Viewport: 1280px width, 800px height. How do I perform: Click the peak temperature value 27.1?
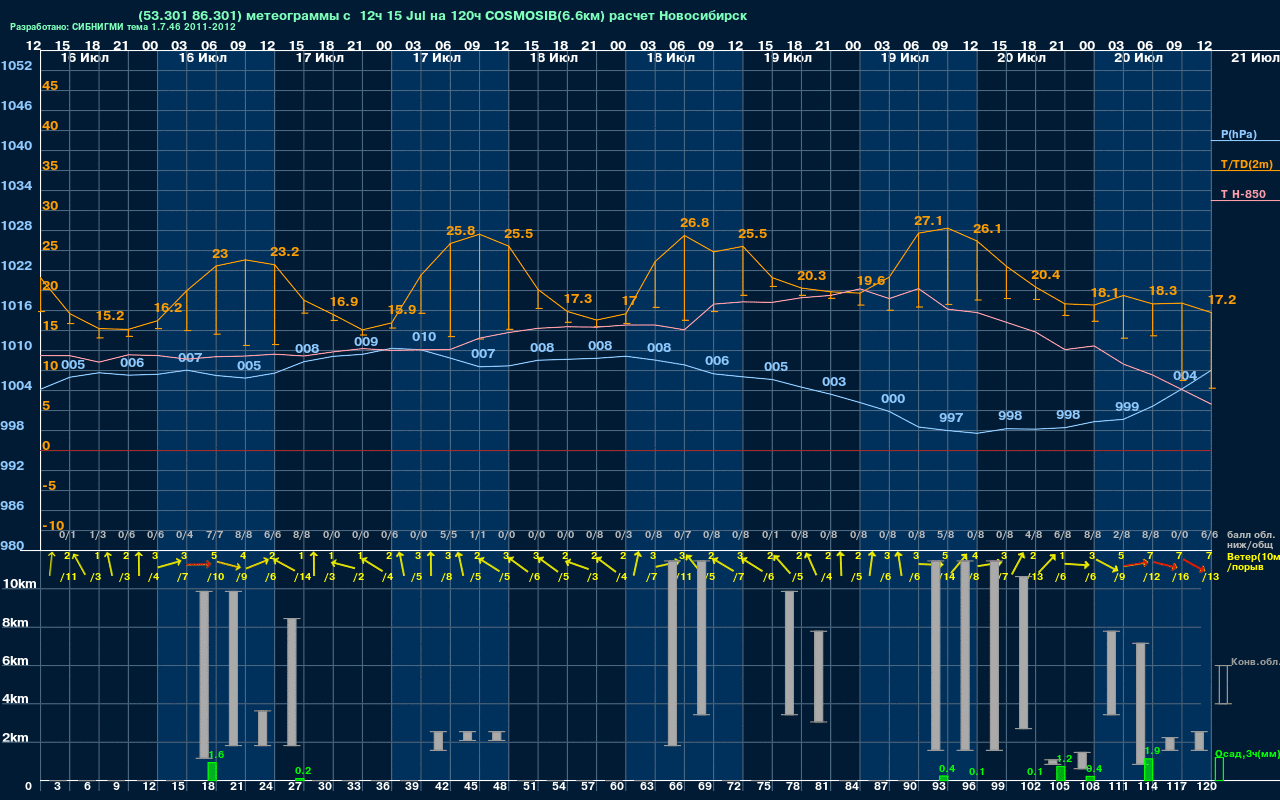click(928, 221)
